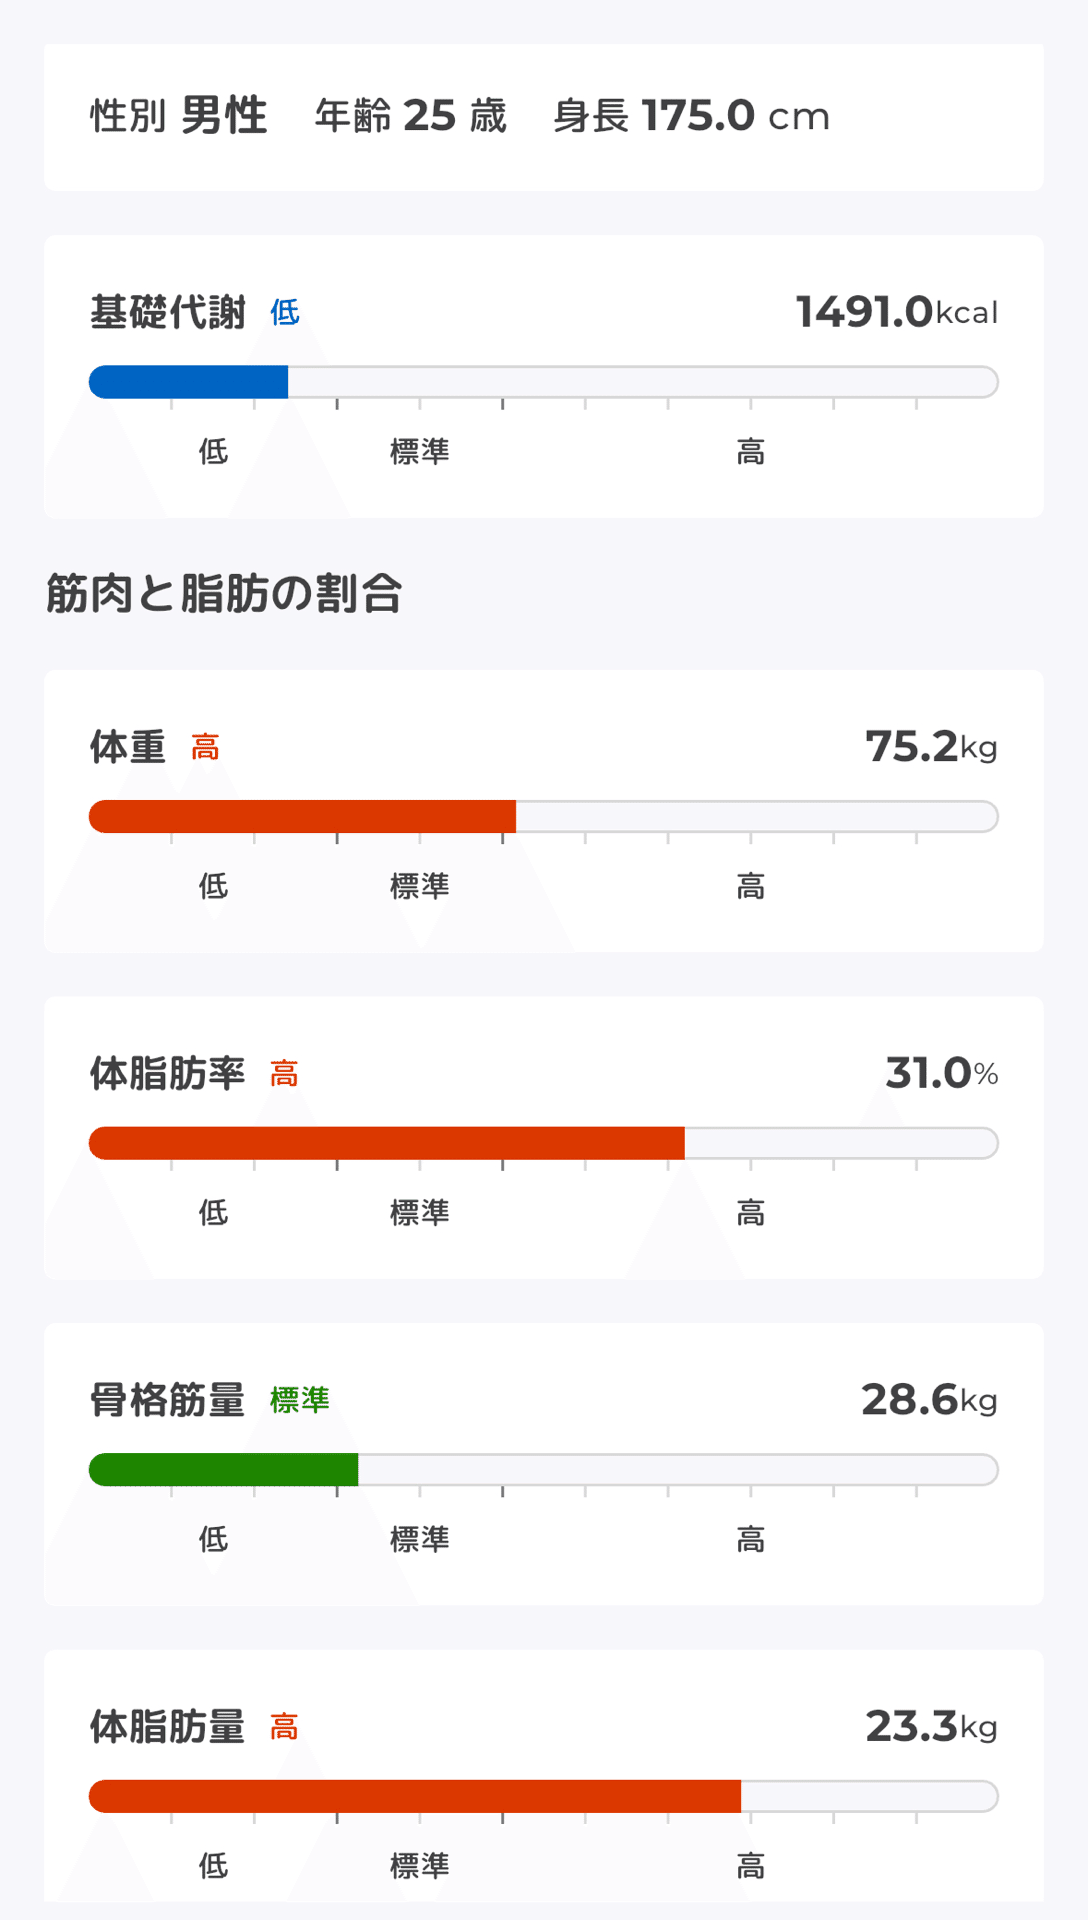Viewport: 1088px width, 1920px height.
Task: Click the 標準 scale label under 基礎代謝 bar
Action: (x=419, y=452)
